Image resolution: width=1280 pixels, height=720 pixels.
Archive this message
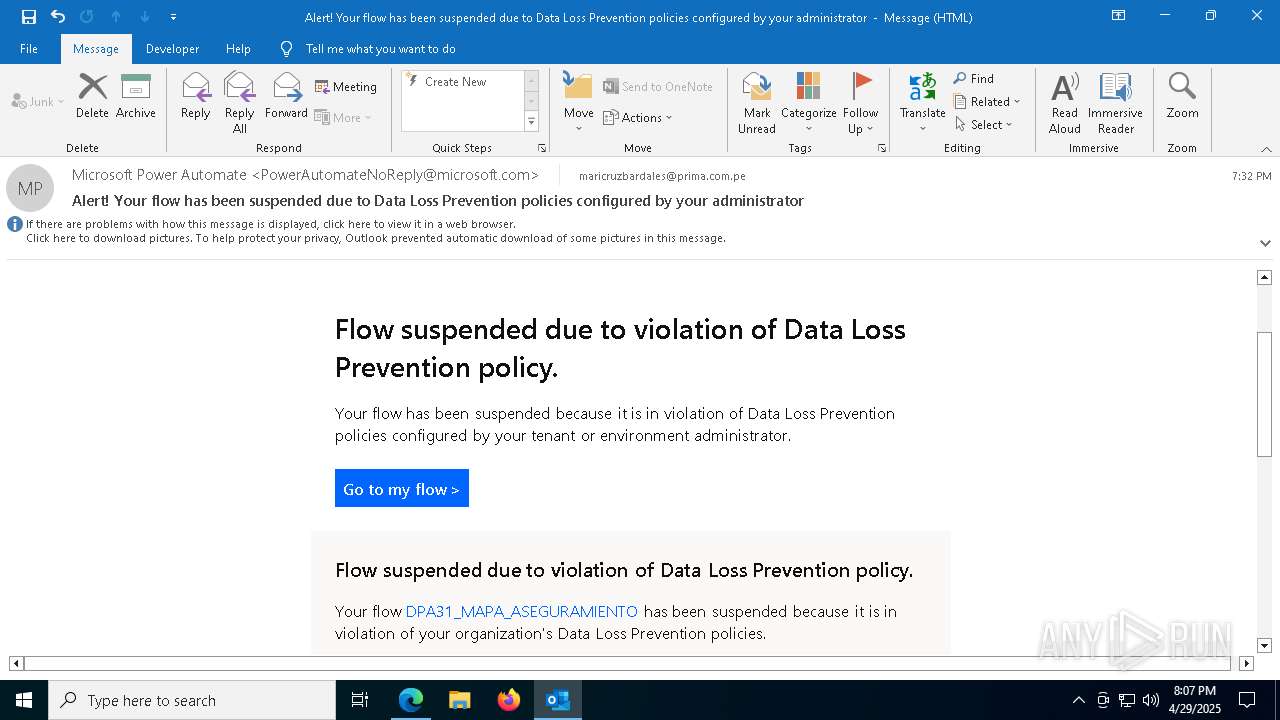136,96
